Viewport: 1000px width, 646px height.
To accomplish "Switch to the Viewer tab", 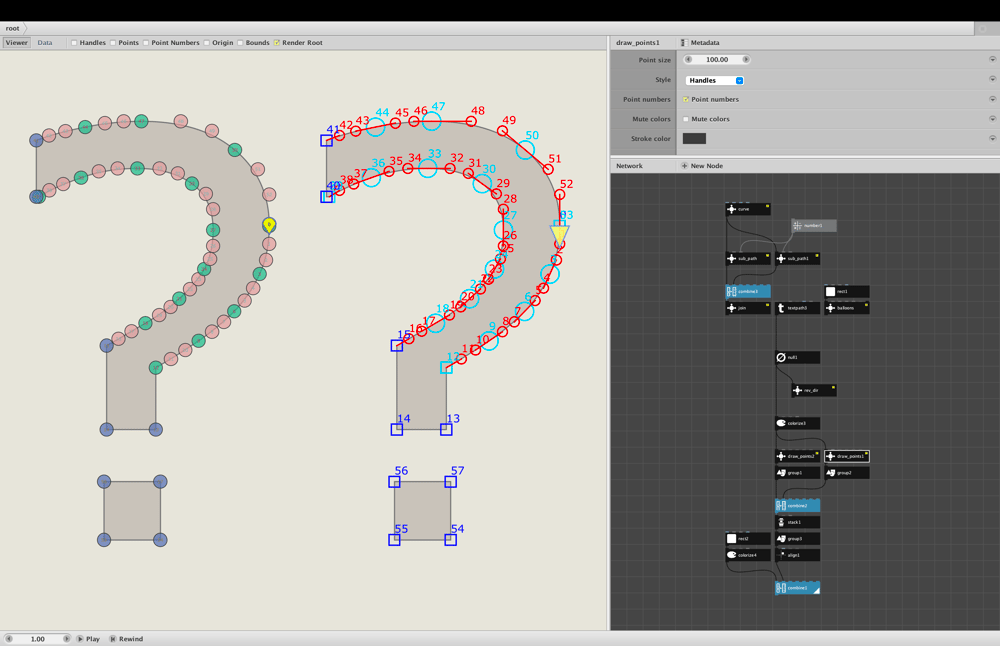I will pyautogui.click(x=17, y=43).
